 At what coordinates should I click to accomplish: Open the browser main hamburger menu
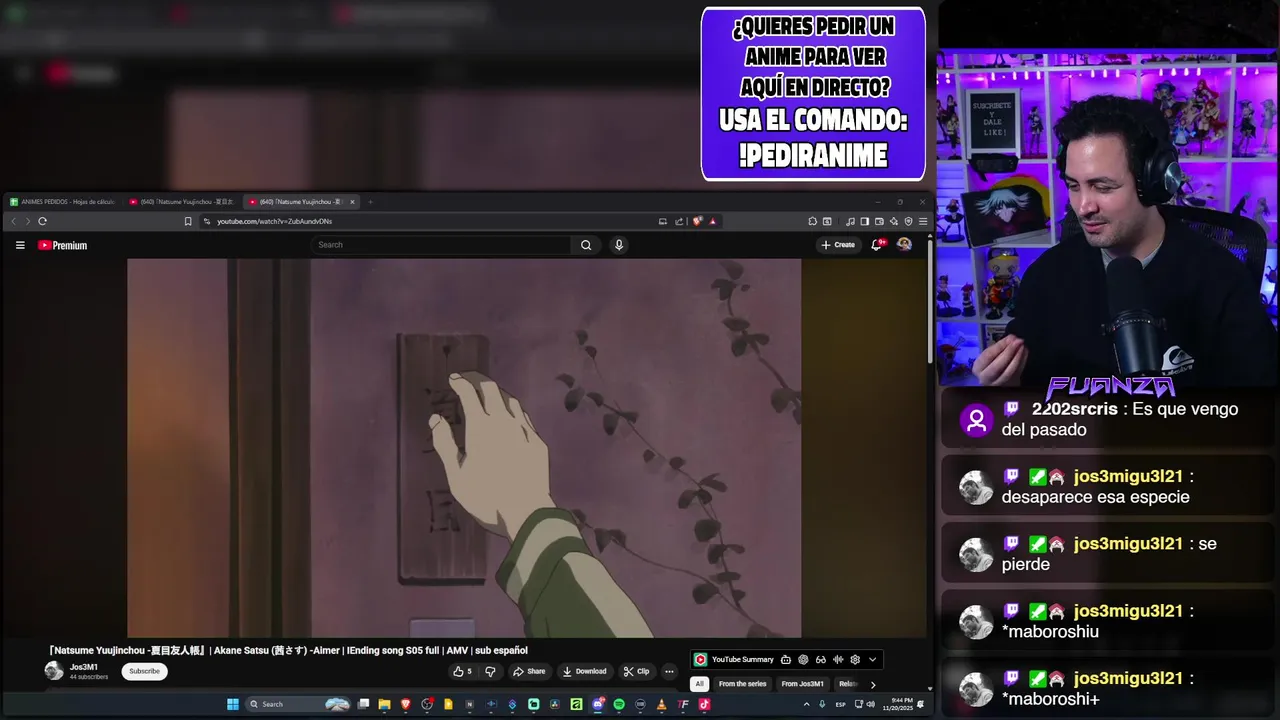pos(923,221)
